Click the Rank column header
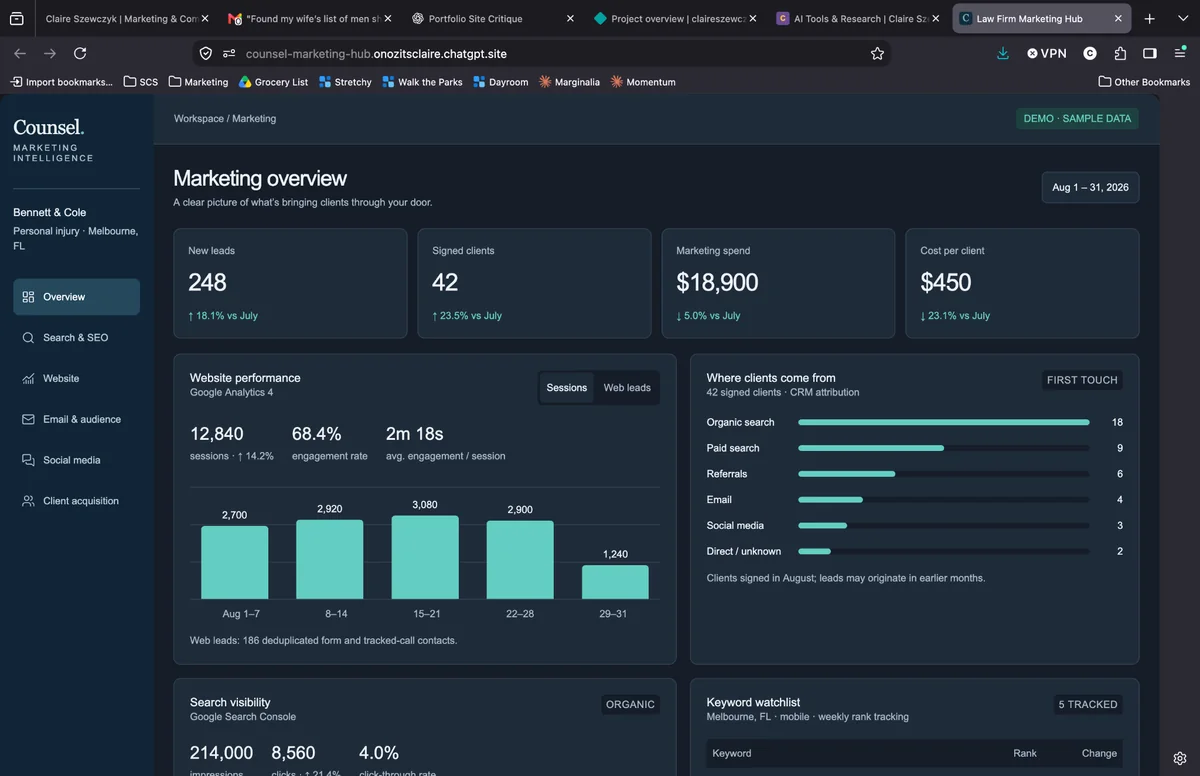 click(1025, 753)
